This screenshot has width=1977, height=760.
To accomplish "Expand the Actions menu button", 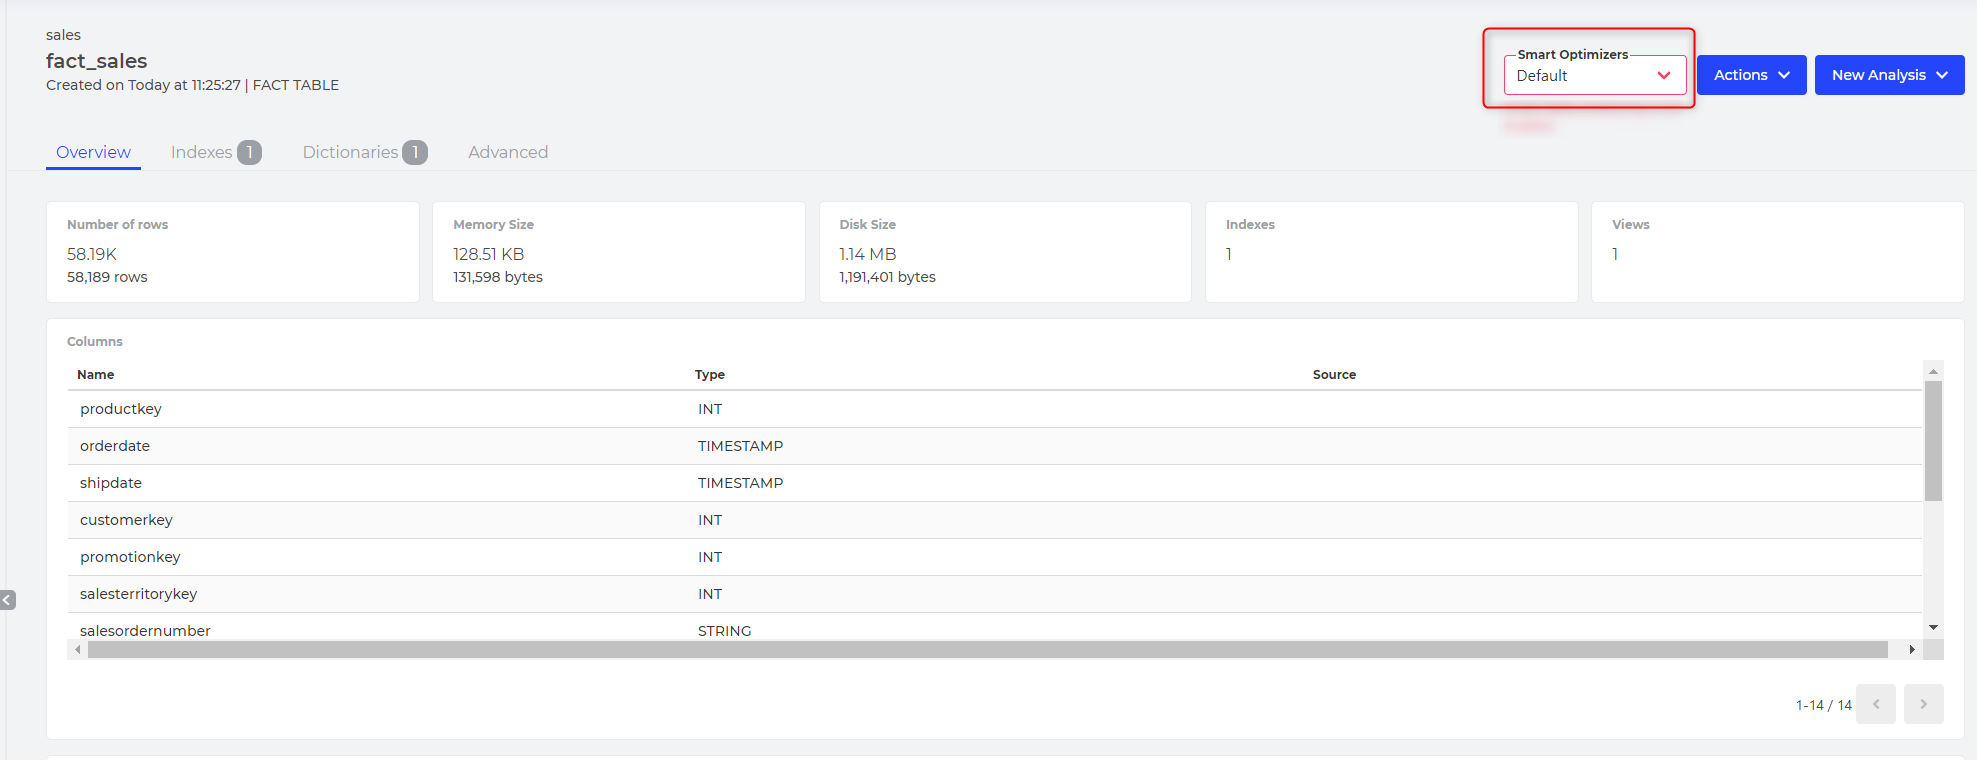I will click(1750, 75).
